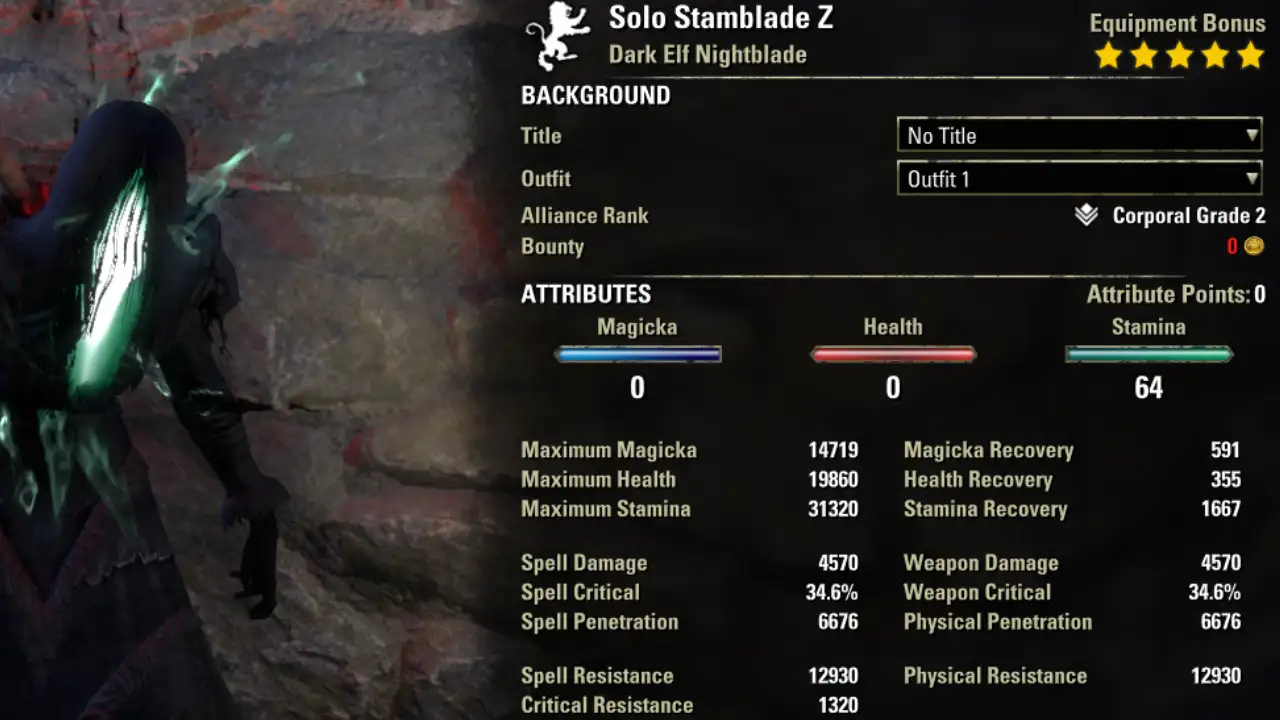The image size is (1280, 720).
Task: Click the third Equipment Bonus star
Action: [x=1180, y=55]
